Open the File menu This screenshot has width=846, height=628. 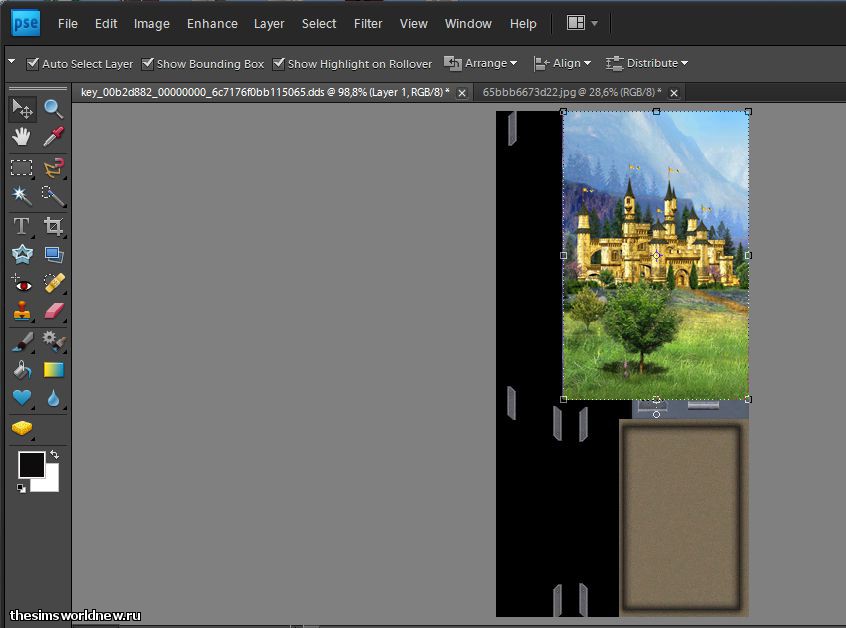67,24
